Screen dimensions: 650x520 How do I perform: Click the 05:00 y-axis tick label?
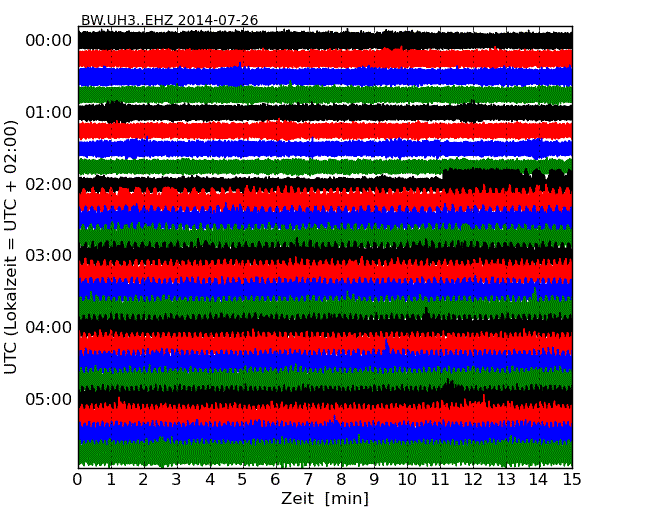49,399
